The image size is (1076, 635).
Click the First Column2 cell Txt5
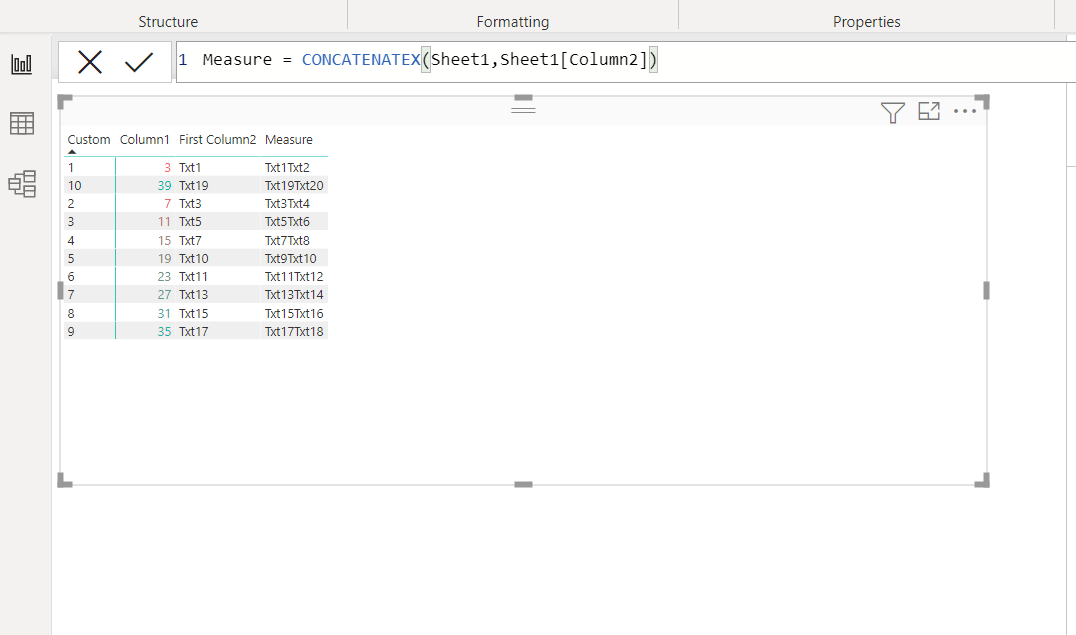tap(190, 222)
